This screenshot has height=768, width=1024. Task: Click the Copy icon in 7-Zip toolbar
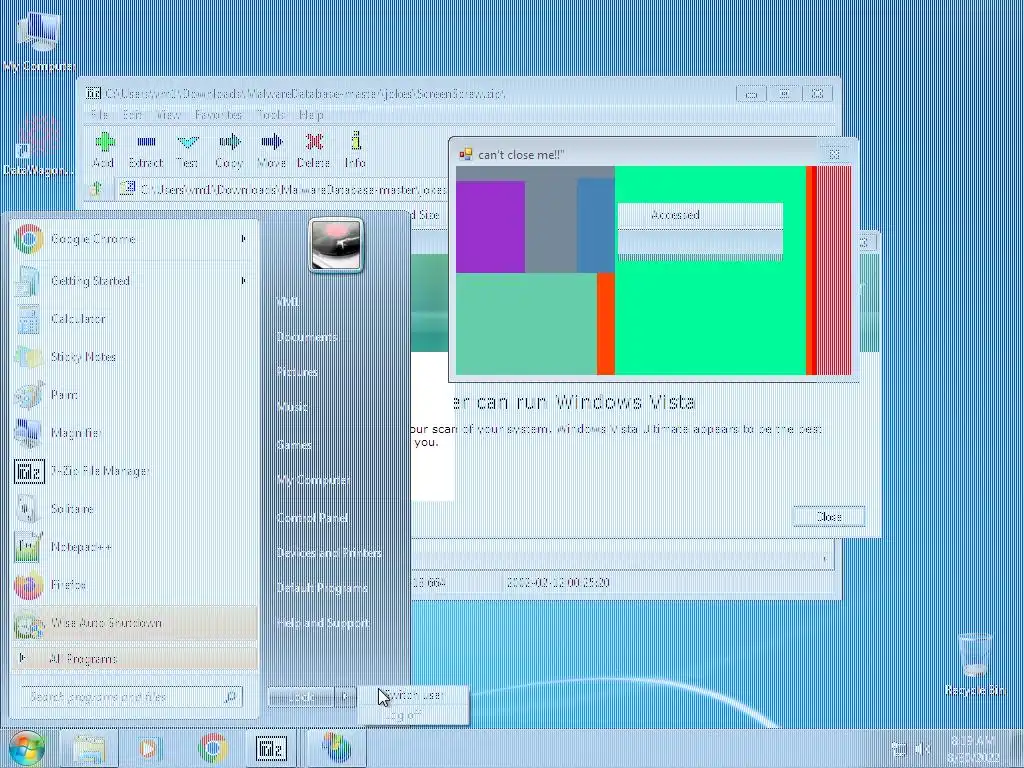pos(230,142)
